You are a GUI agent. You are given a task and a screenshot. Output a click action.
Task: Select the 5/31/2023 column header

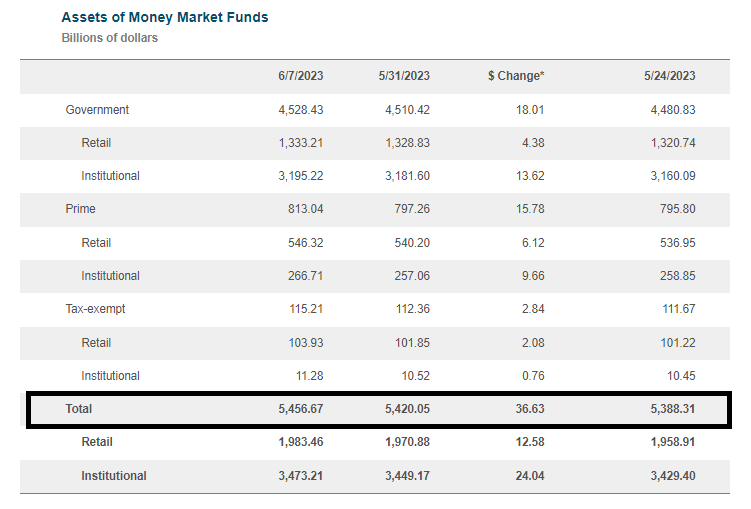(x=404, y=76)
